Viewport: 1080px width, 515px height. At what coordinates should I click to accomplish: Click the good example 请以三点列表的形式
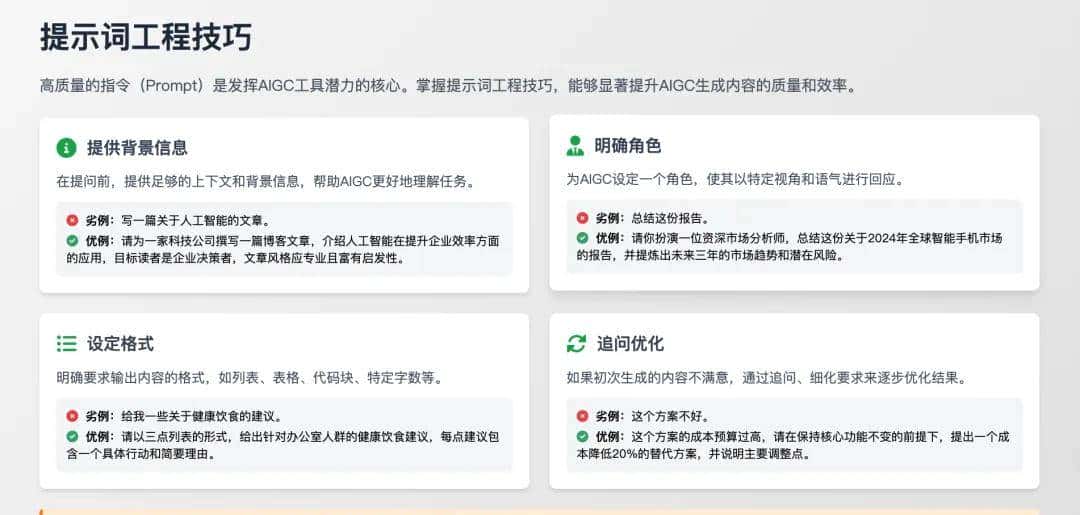[282, 445]
